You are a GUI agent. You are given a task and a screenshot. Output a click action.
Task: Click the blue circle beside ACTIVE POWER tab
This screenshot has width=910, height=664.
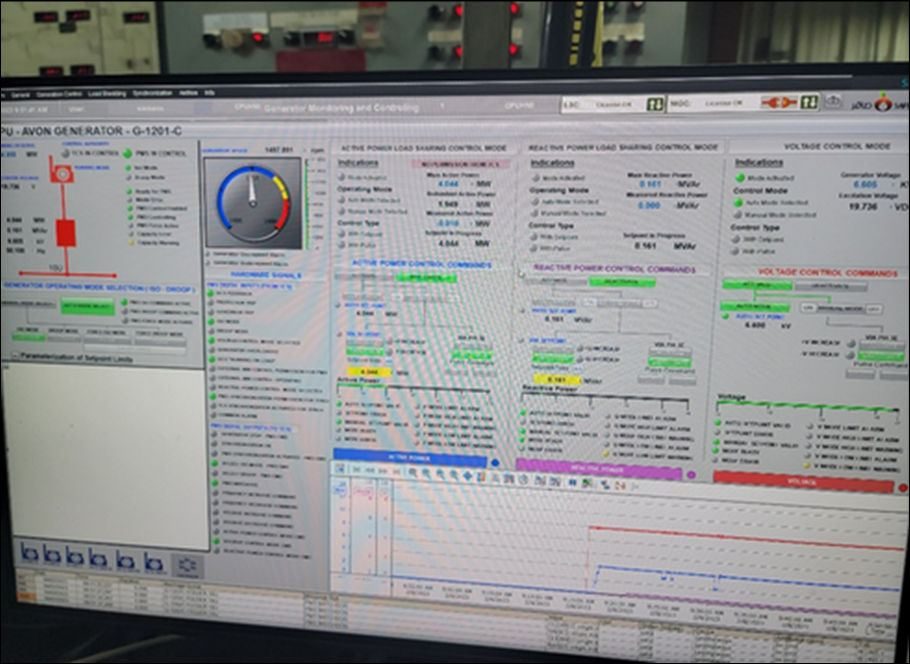495,463
